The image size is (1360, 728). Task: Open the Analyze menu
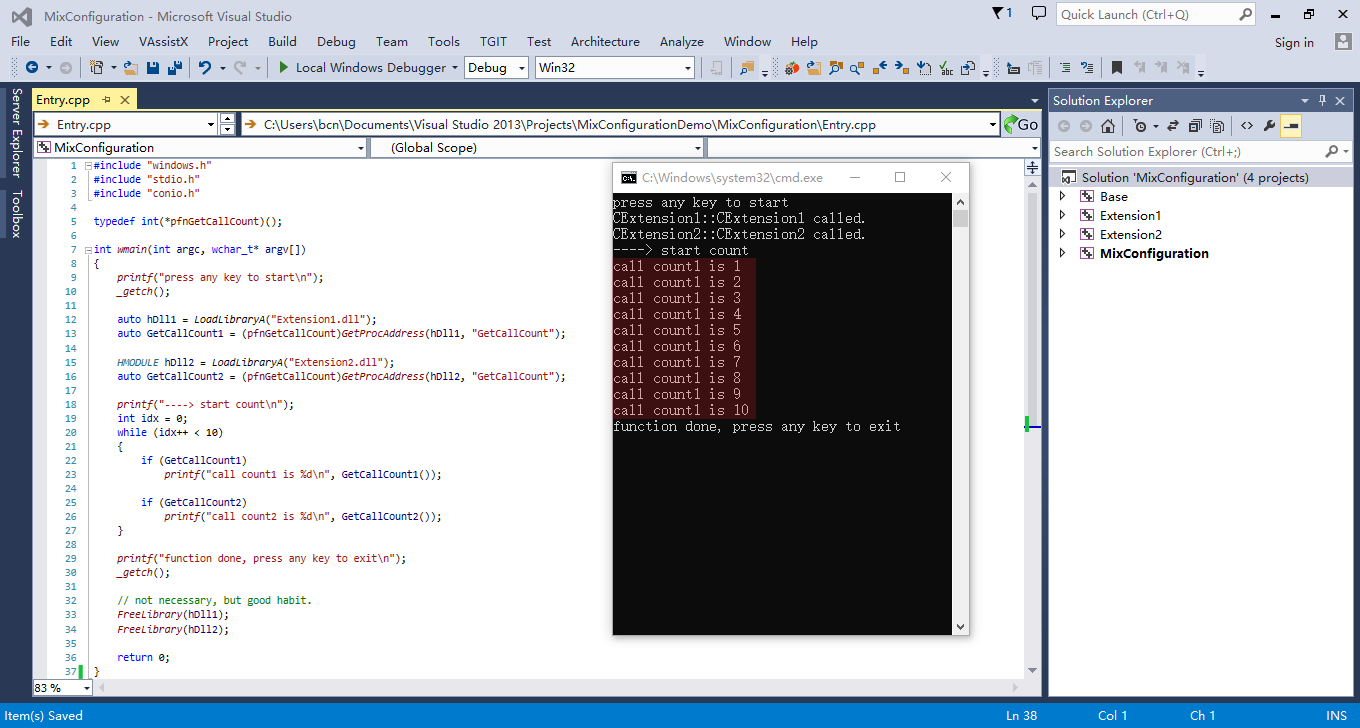[682, 42]
